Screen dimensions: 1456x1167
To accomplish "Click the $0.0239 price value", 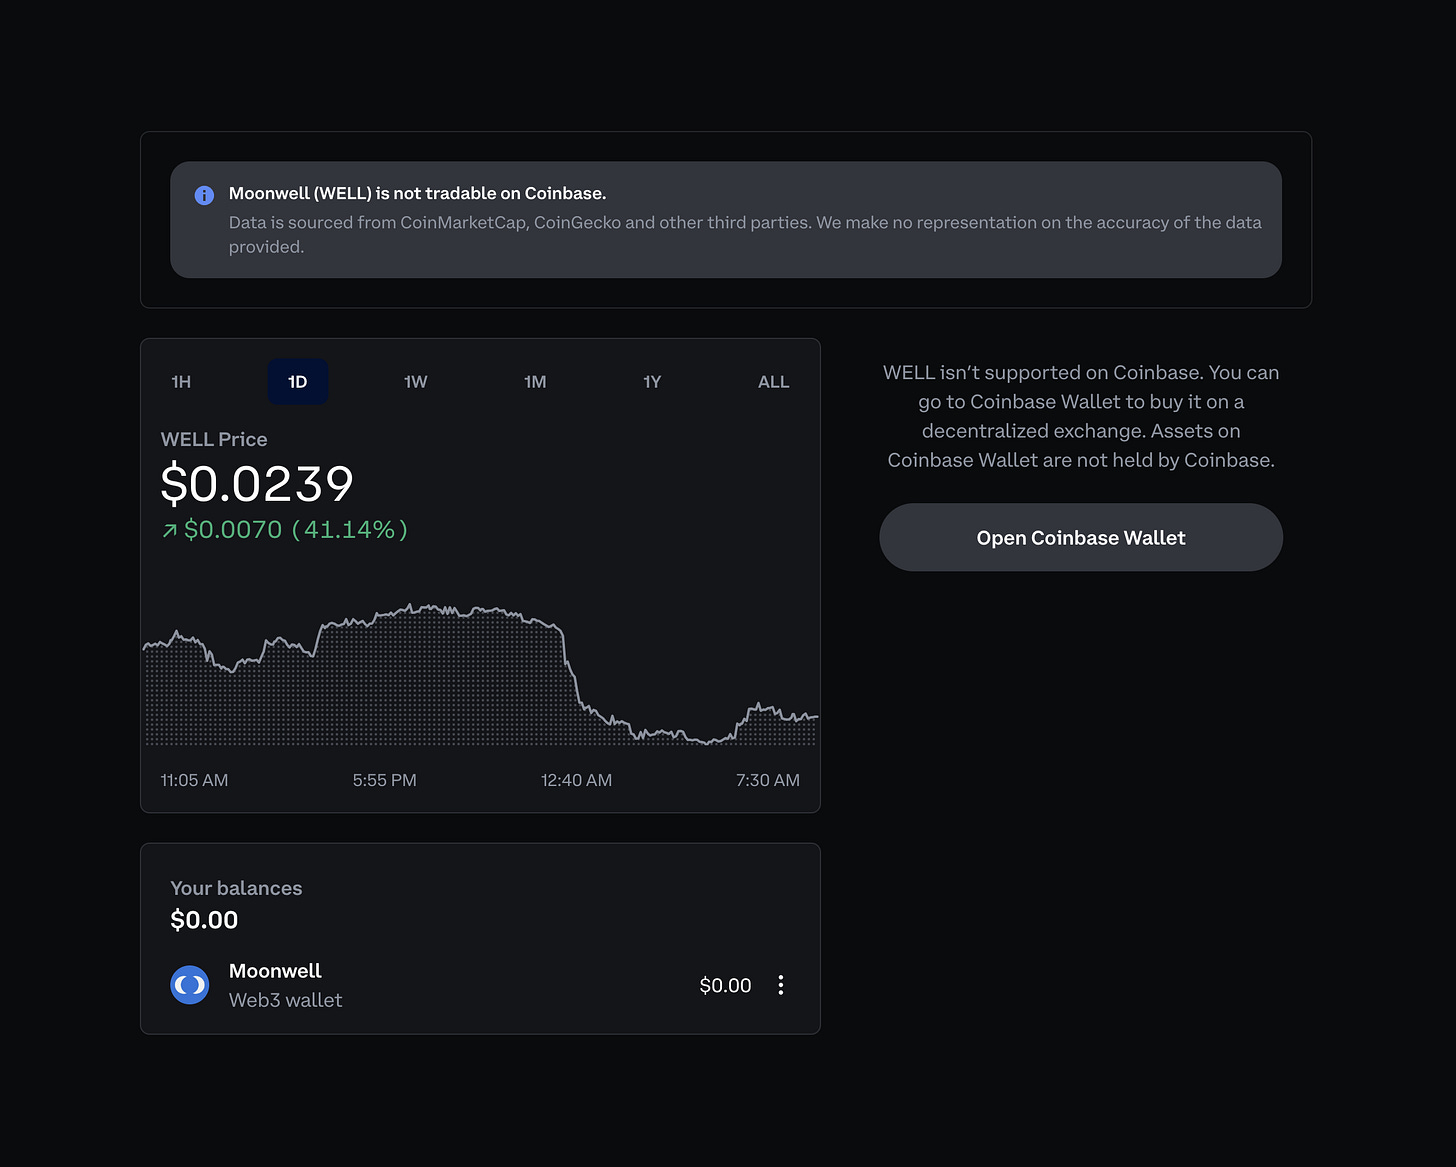I will click(256, 483).
